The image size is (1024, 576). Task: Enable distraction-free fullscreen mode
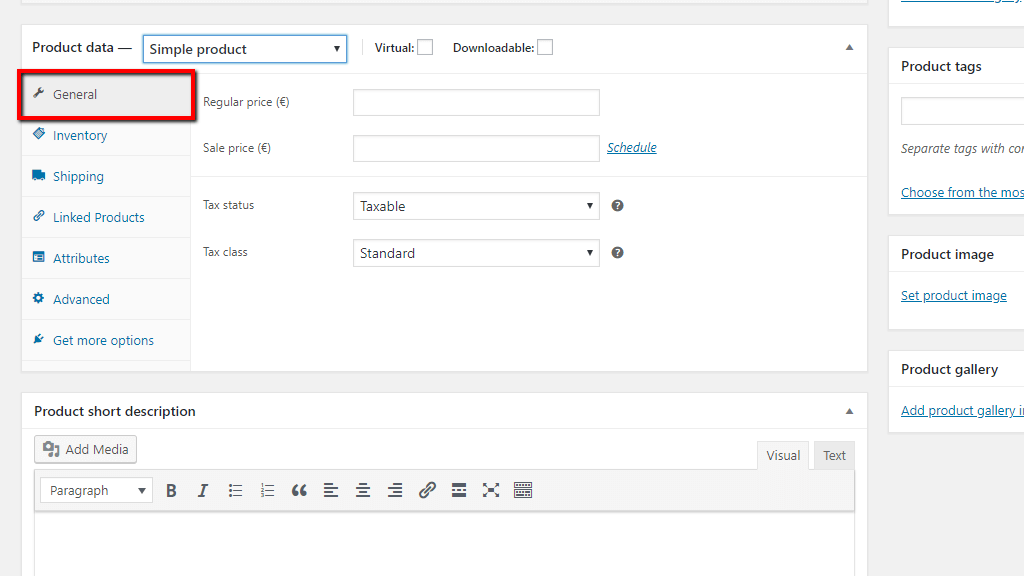click(491, 490)
